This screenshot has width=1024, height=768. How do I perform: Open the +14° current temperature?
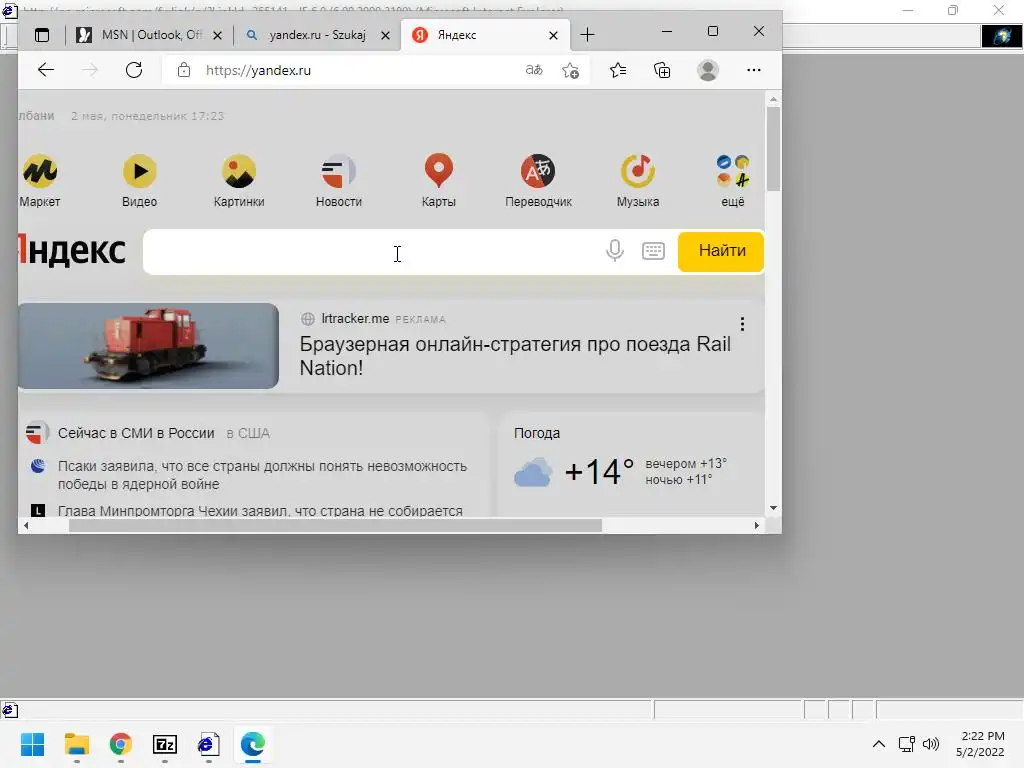[x=599, y=472]
